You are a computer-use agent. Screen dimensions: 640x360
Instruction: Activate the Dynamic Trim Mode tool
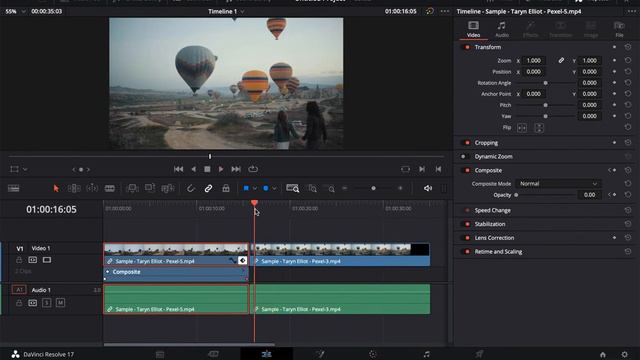coord(92,188)
